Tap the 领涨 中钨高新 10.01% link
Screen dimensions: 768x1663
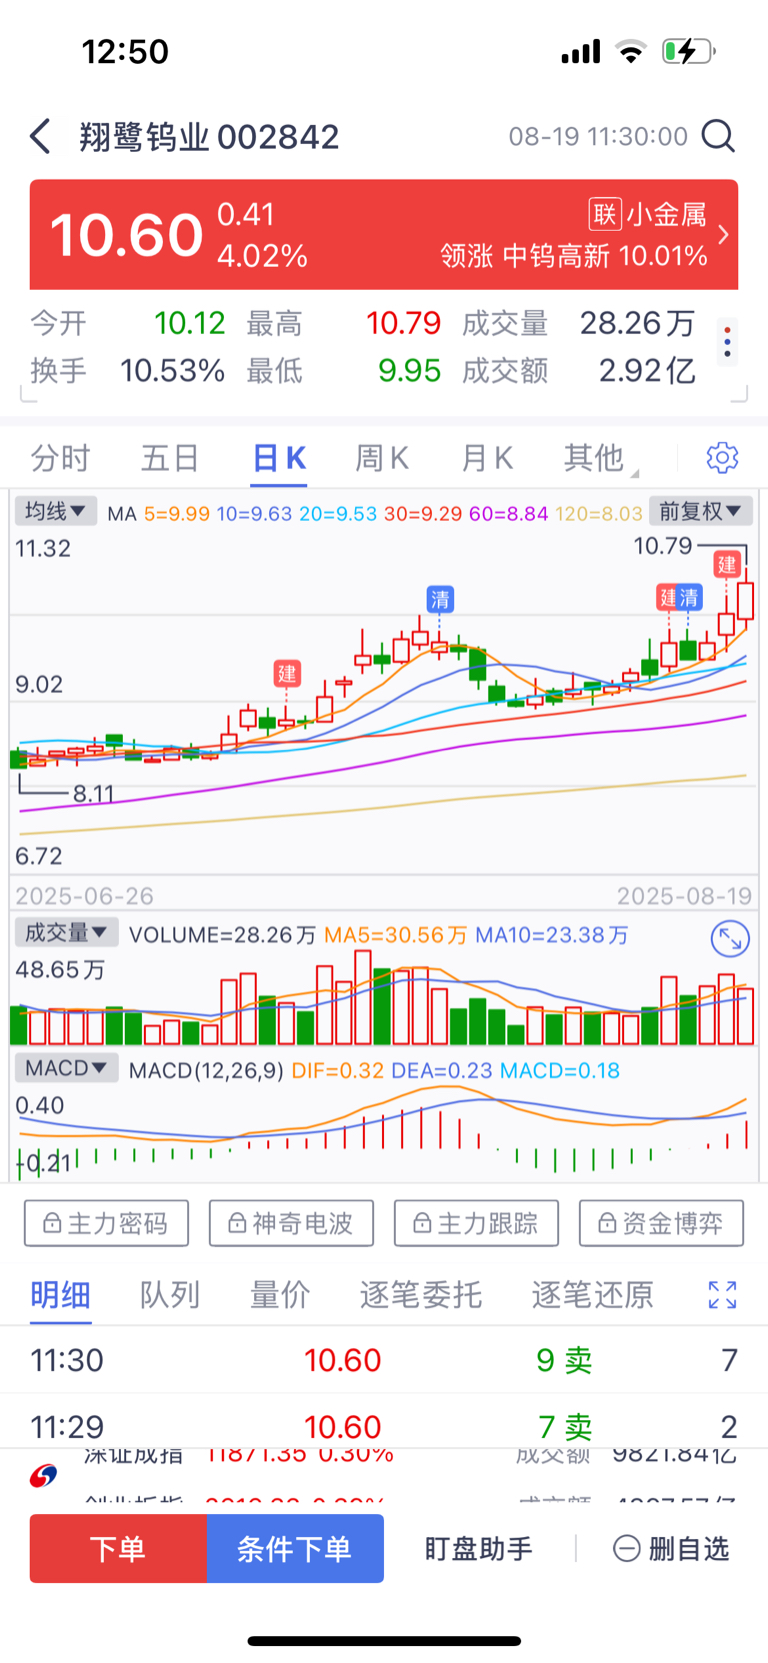(574, 256)
